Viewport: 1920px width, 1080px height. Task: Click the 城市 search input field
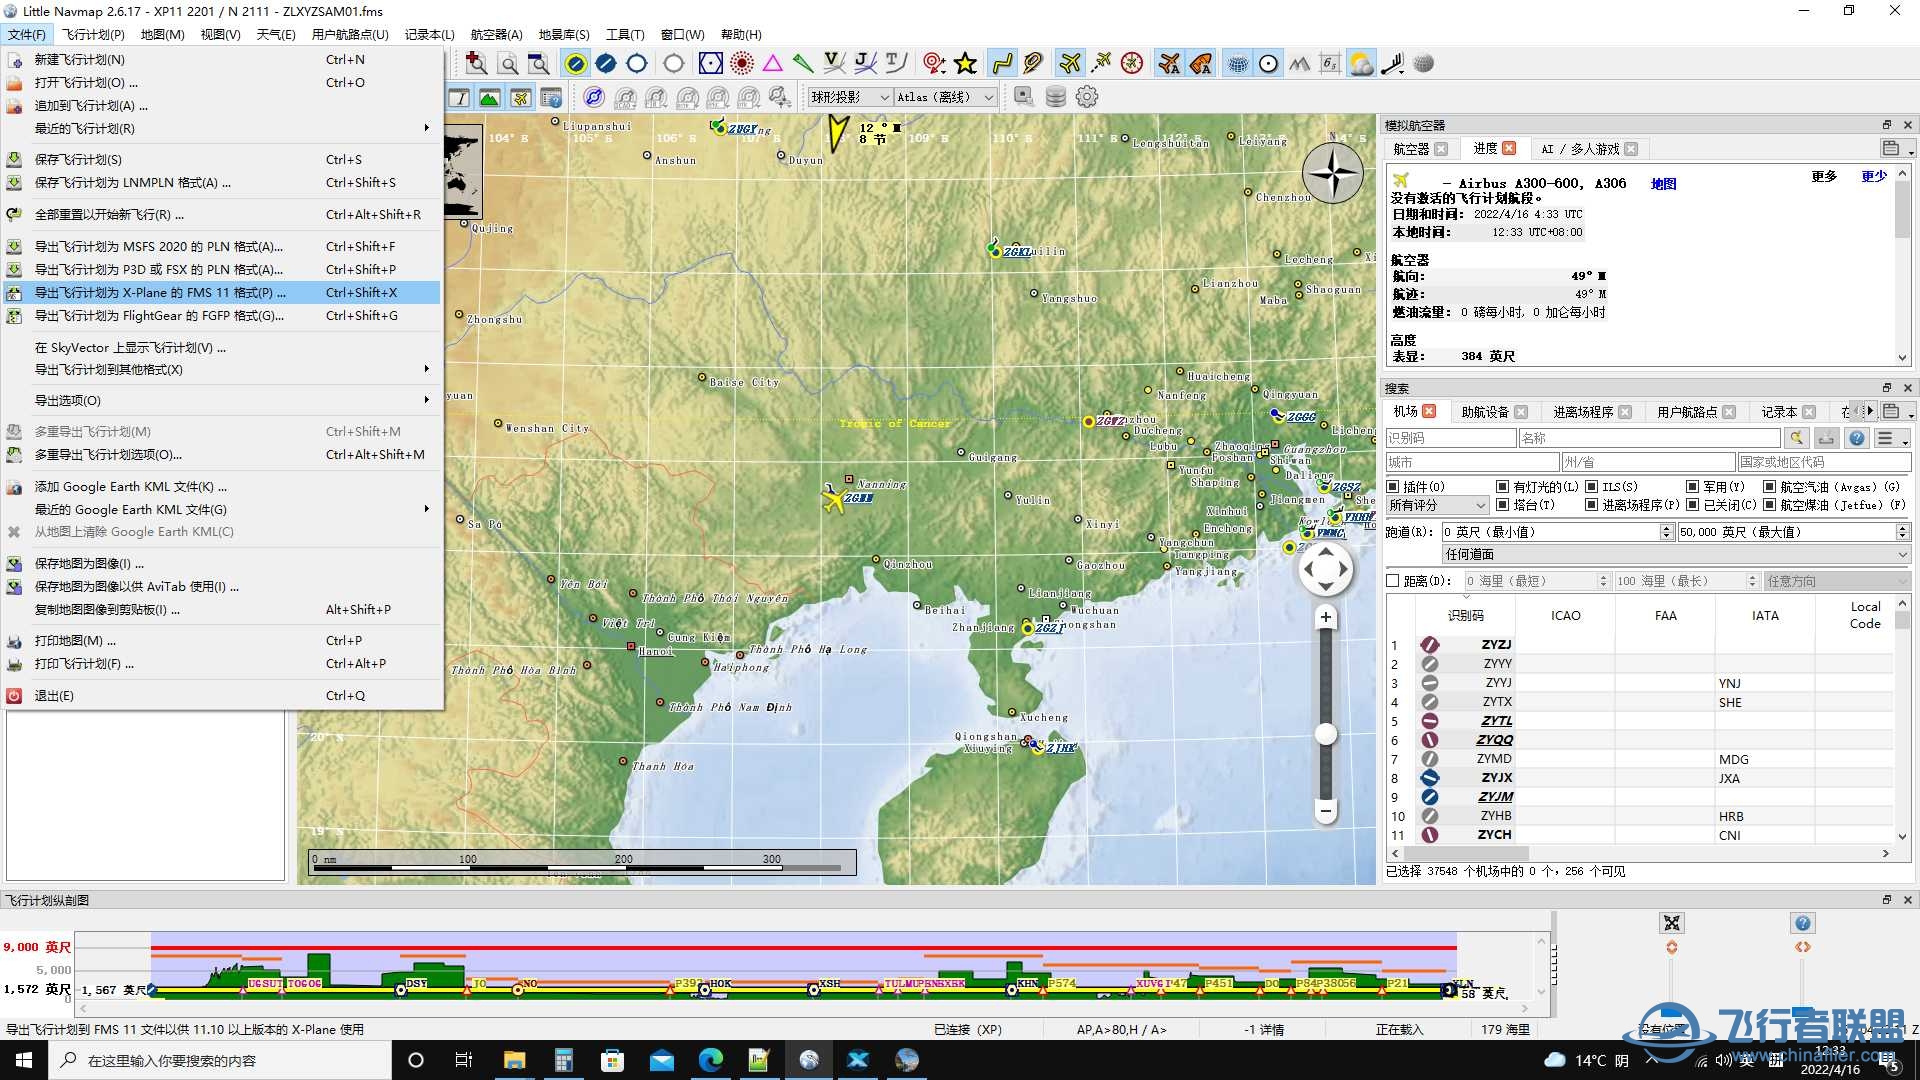coord(1472,462)
